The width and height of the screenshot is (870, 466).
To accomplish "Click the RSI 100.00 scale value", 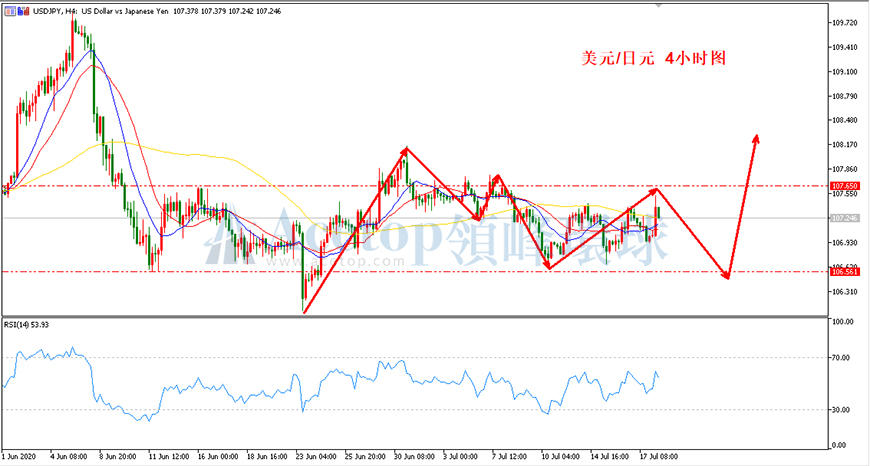I will tap(845, 322).
